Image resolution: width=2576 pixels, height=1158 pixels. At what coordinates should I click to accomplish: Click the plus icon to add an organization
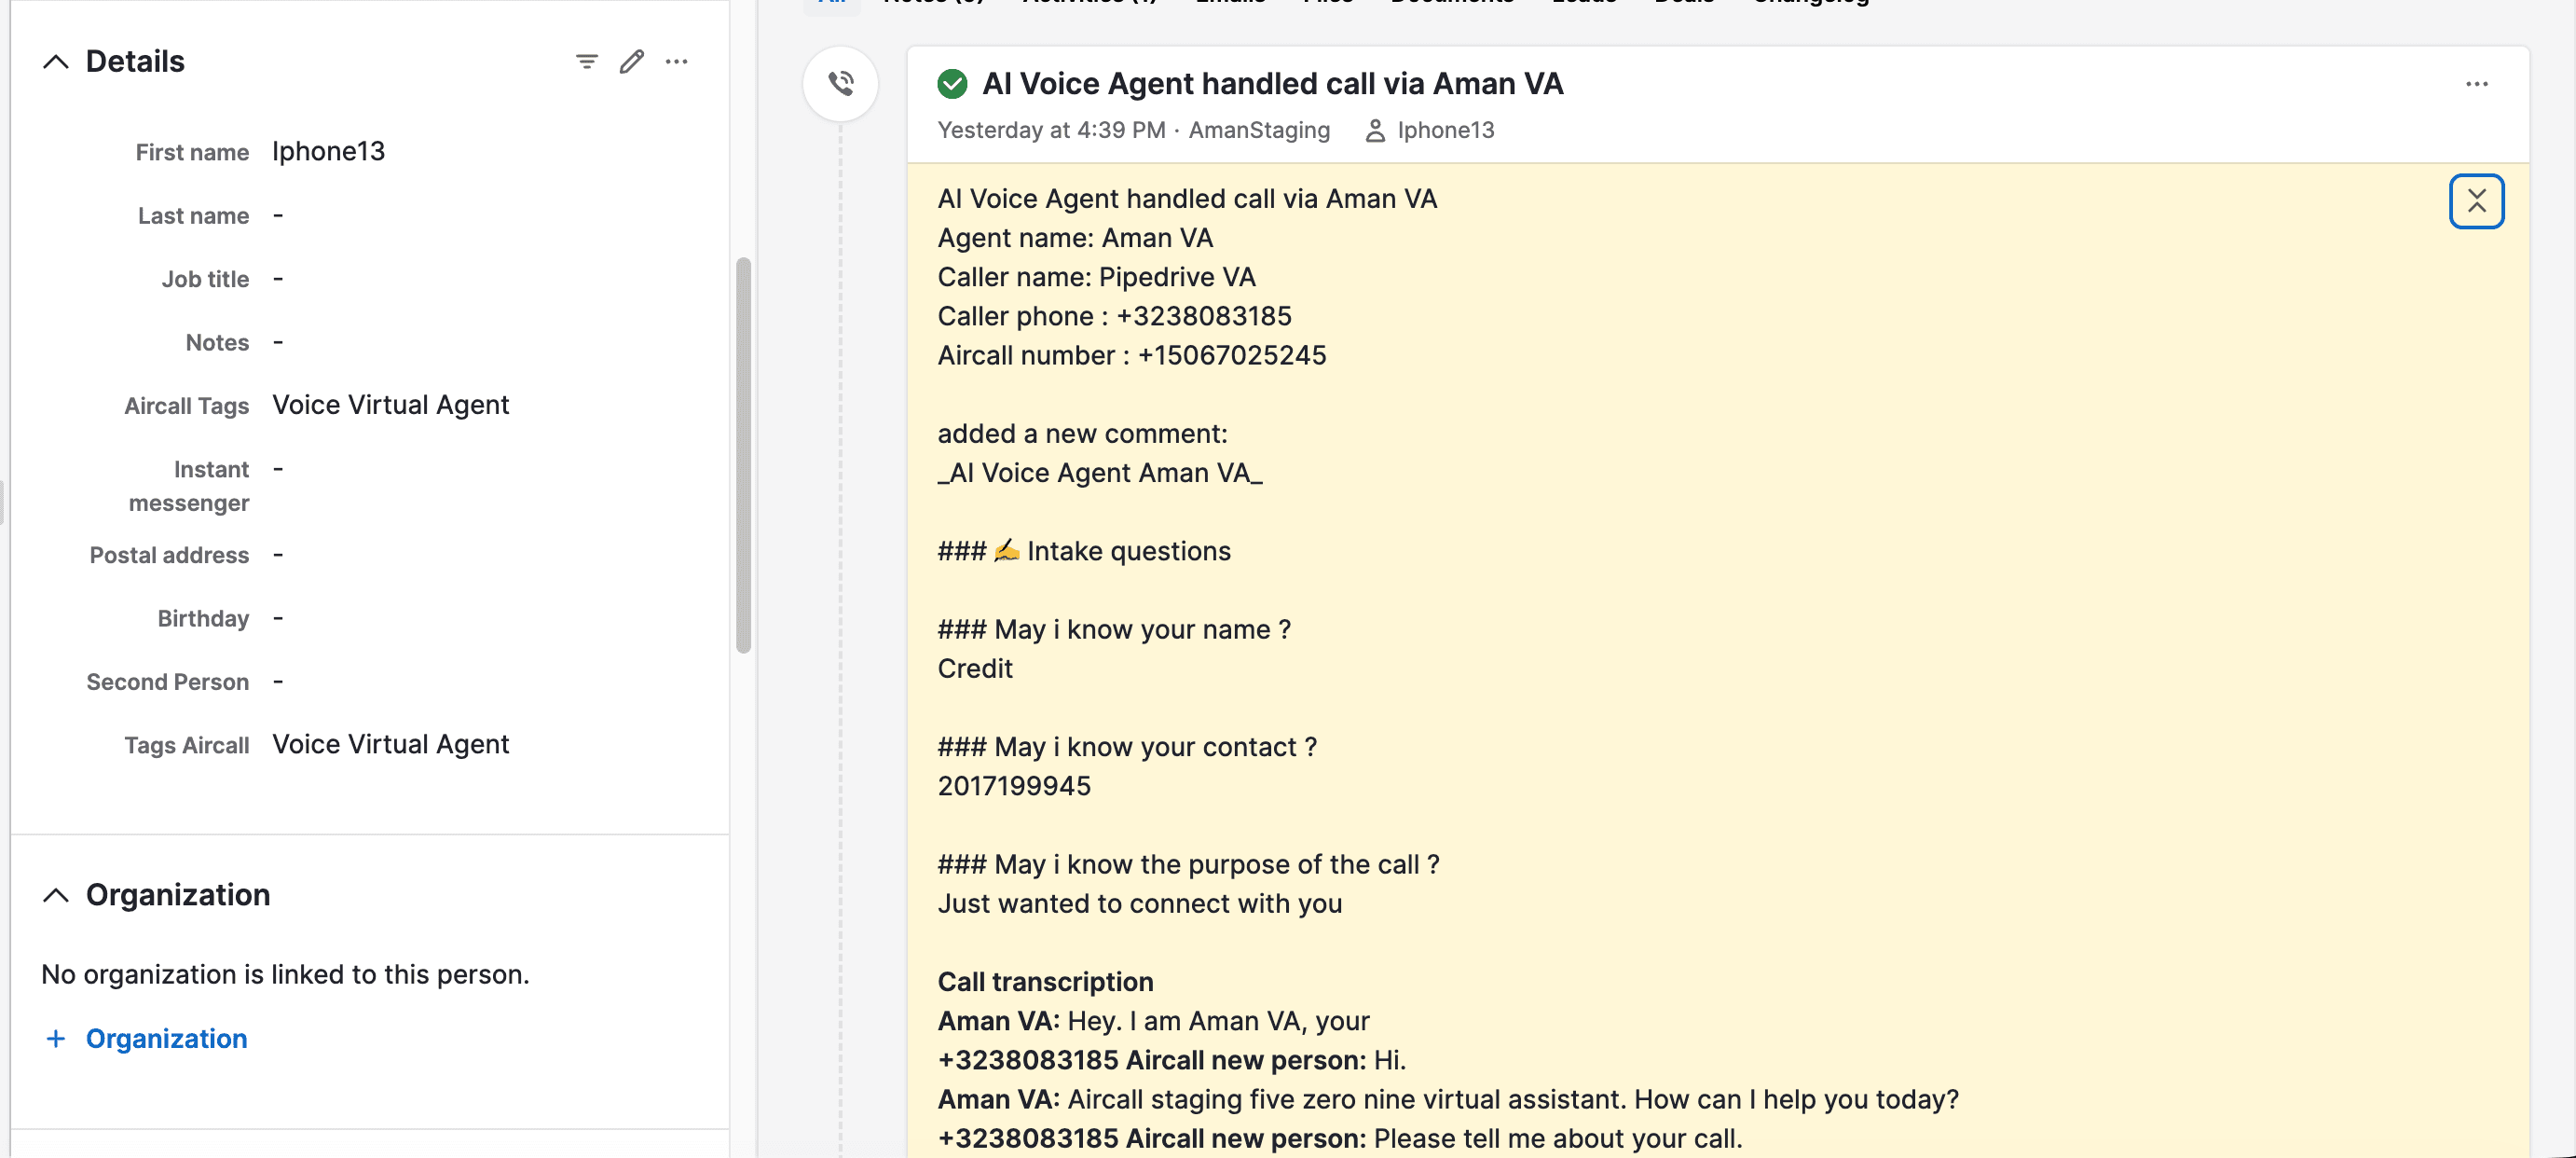tap(56, 1039)
